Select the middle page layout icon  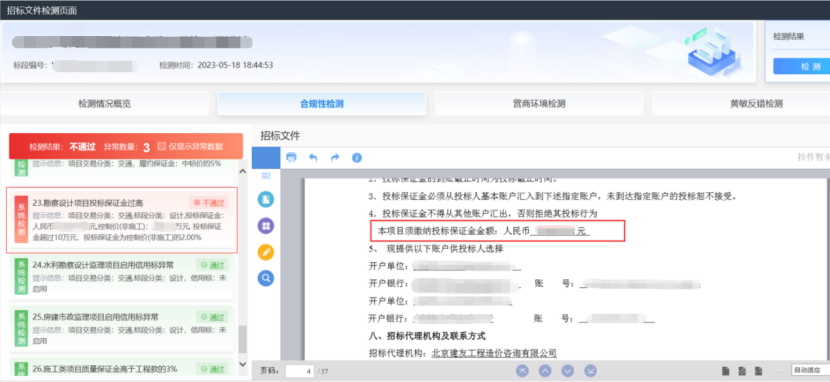(743, 371)
